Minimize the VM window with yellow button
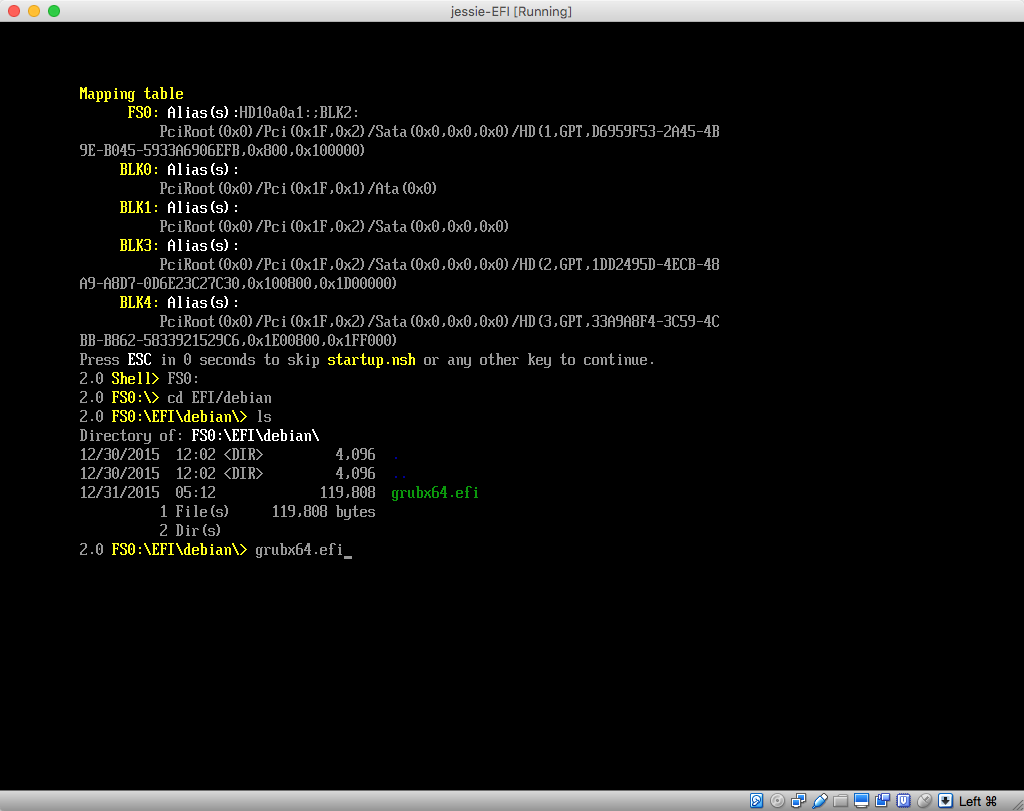This screenshot has height=811, width=1024. pyautogui.click(x=34, y=11)
